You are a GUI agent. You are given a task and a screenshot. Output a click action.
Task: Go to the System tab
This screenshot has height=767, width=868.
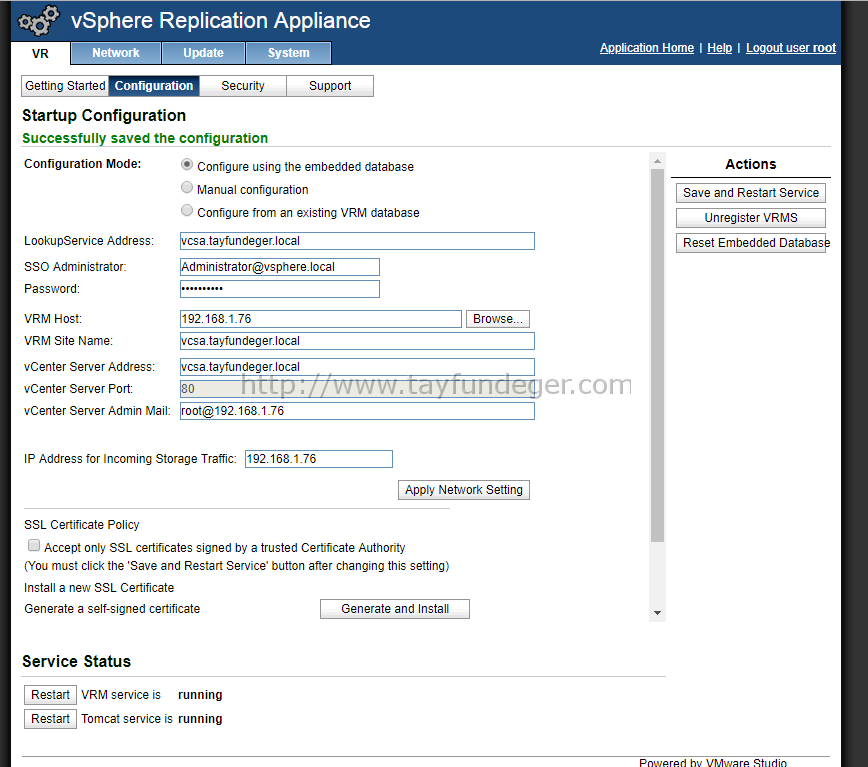[288, 53]
